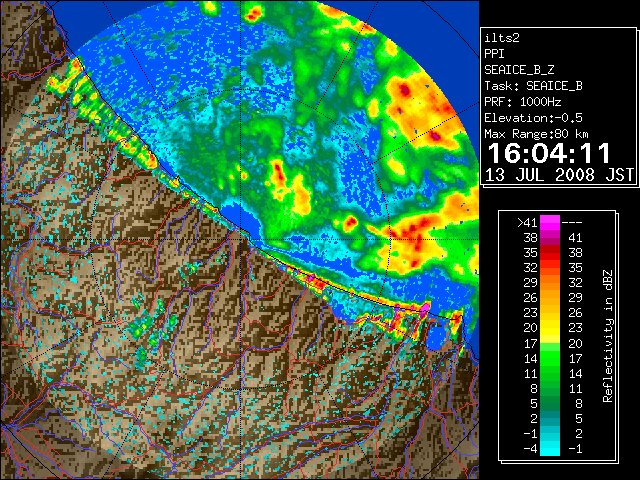The width and height of the screenshot is (640, 480).
Task: Click the '13 JUL 2008 JST' date
Action: coord(559,175)
